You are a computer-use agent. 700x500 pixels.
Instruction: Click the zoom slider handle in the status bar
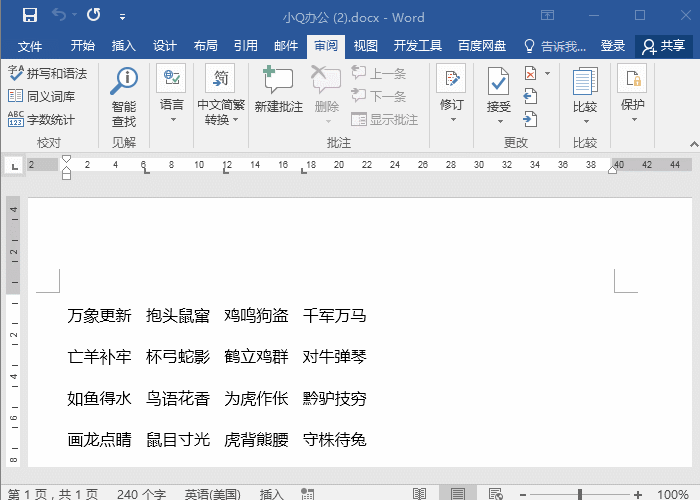(579, 493)
